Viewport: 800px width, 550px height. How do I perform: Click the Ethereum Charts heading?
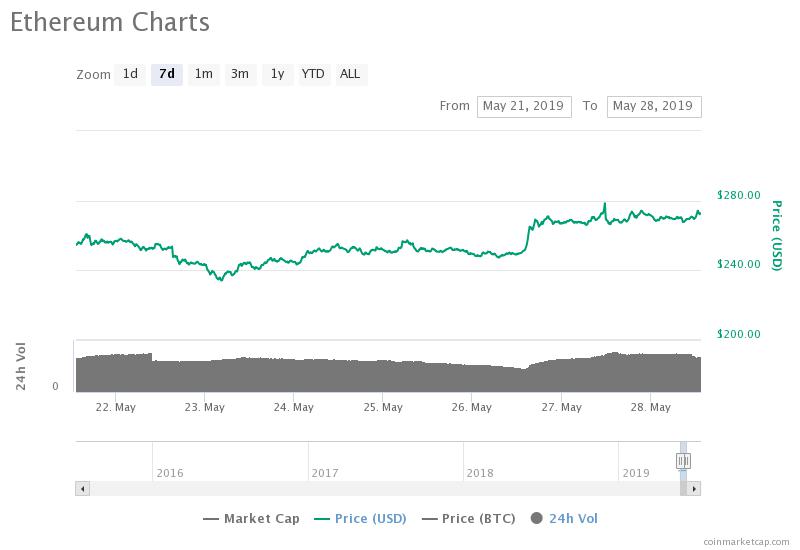110,22
